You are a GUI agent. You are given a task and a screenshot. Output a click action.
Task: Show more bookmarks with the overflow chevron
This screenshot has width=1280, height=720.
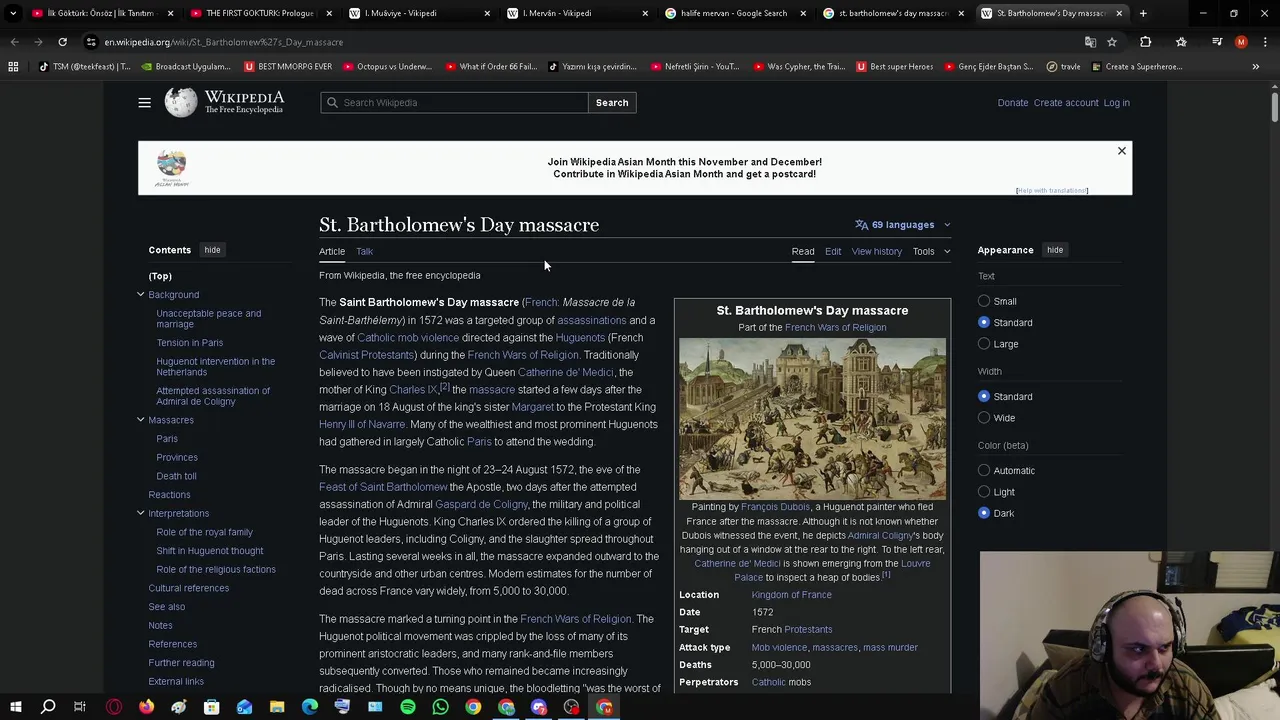1255,66
